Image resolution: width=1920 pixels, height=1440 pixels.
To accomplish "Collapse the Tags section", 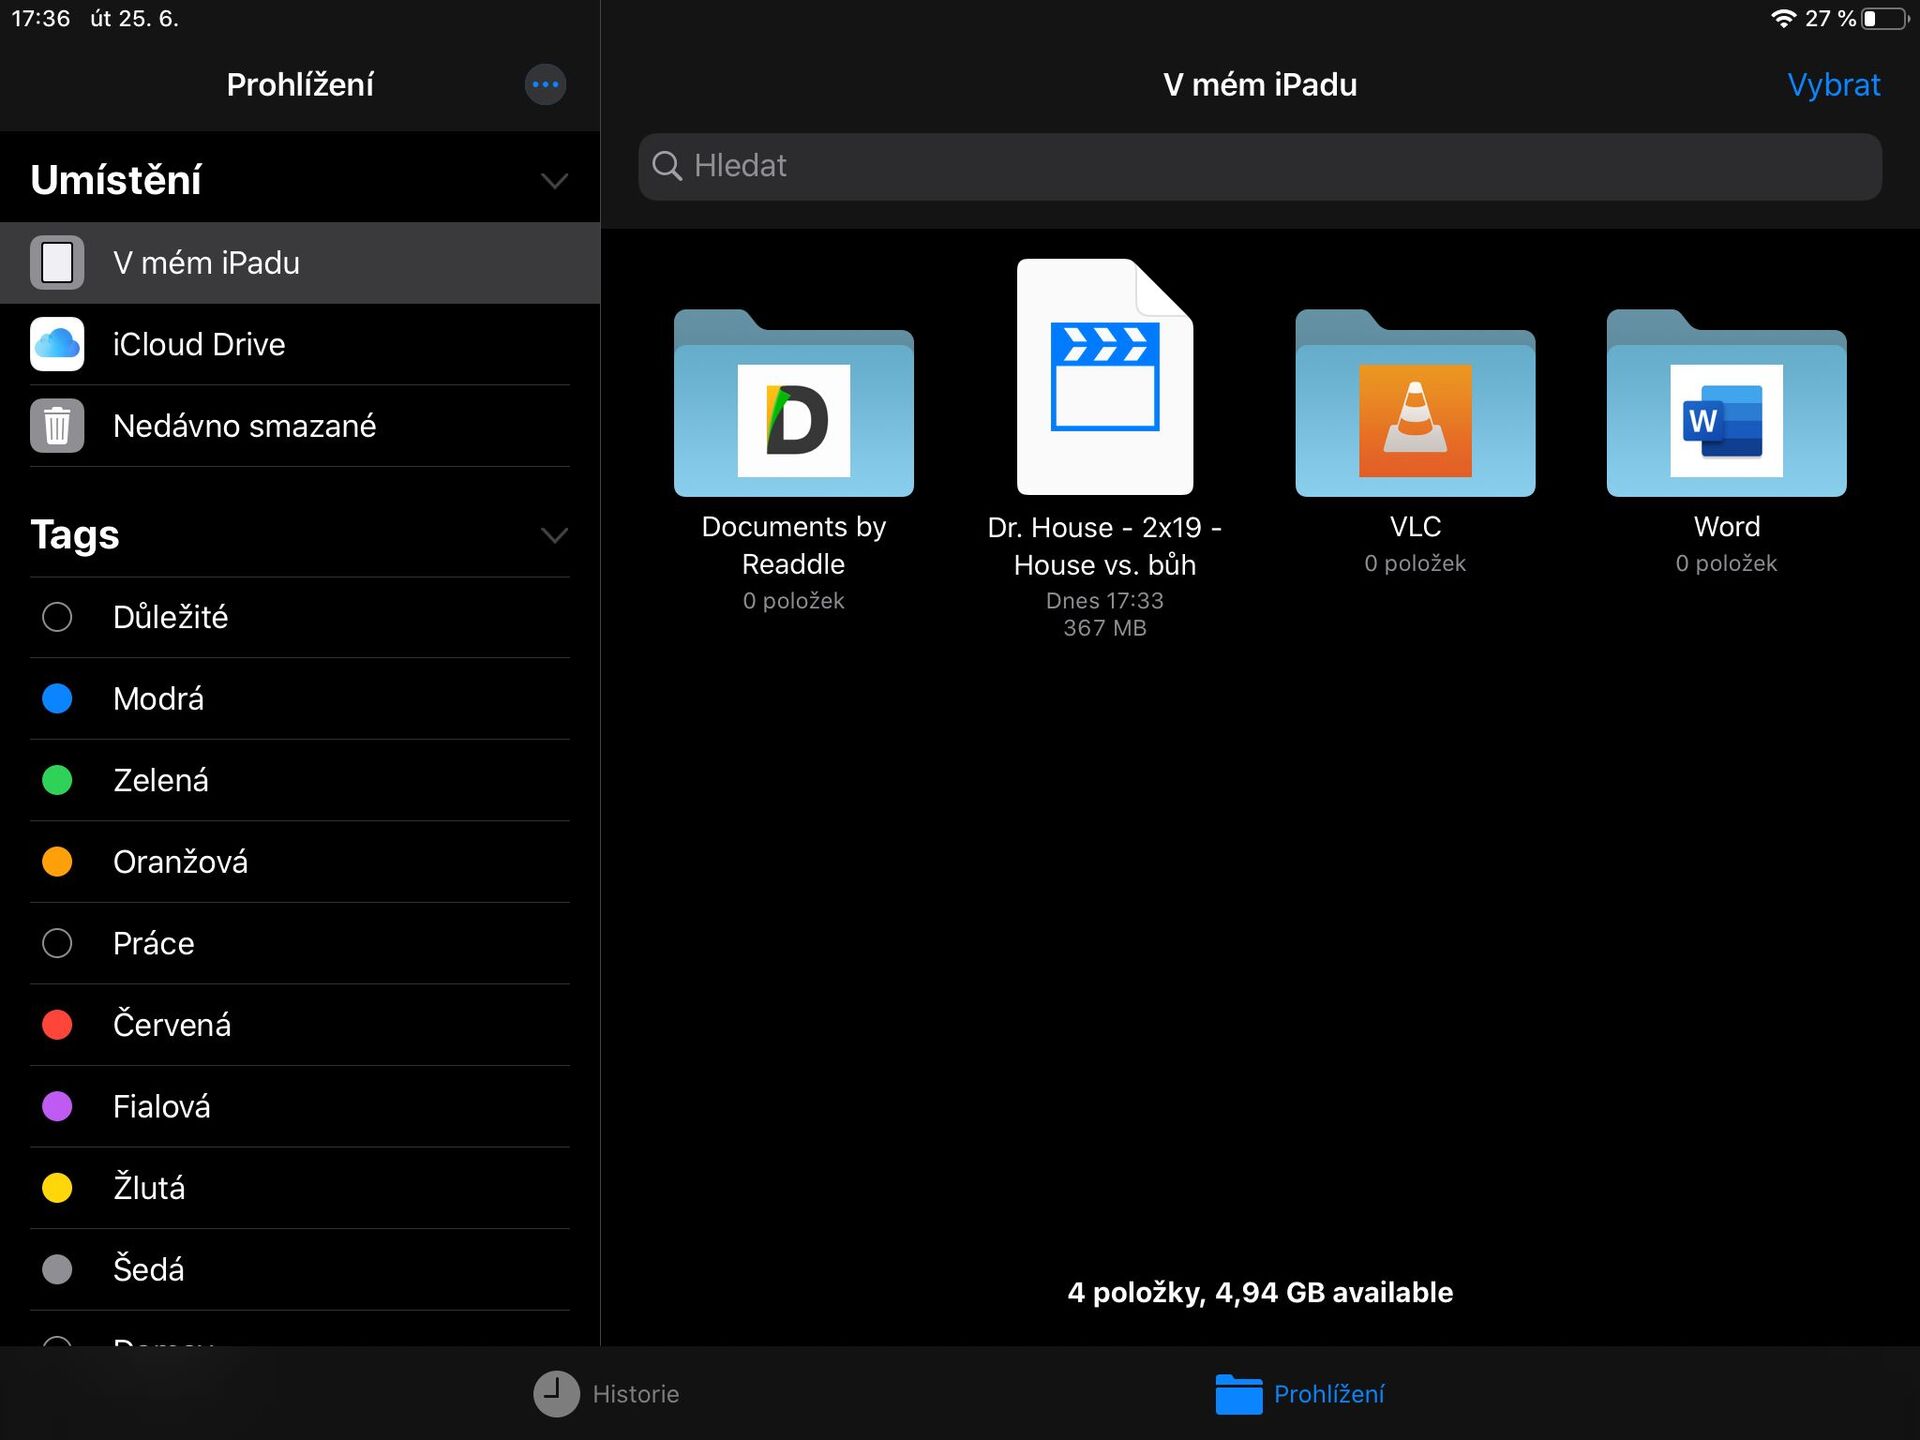I will pos(555,536).
